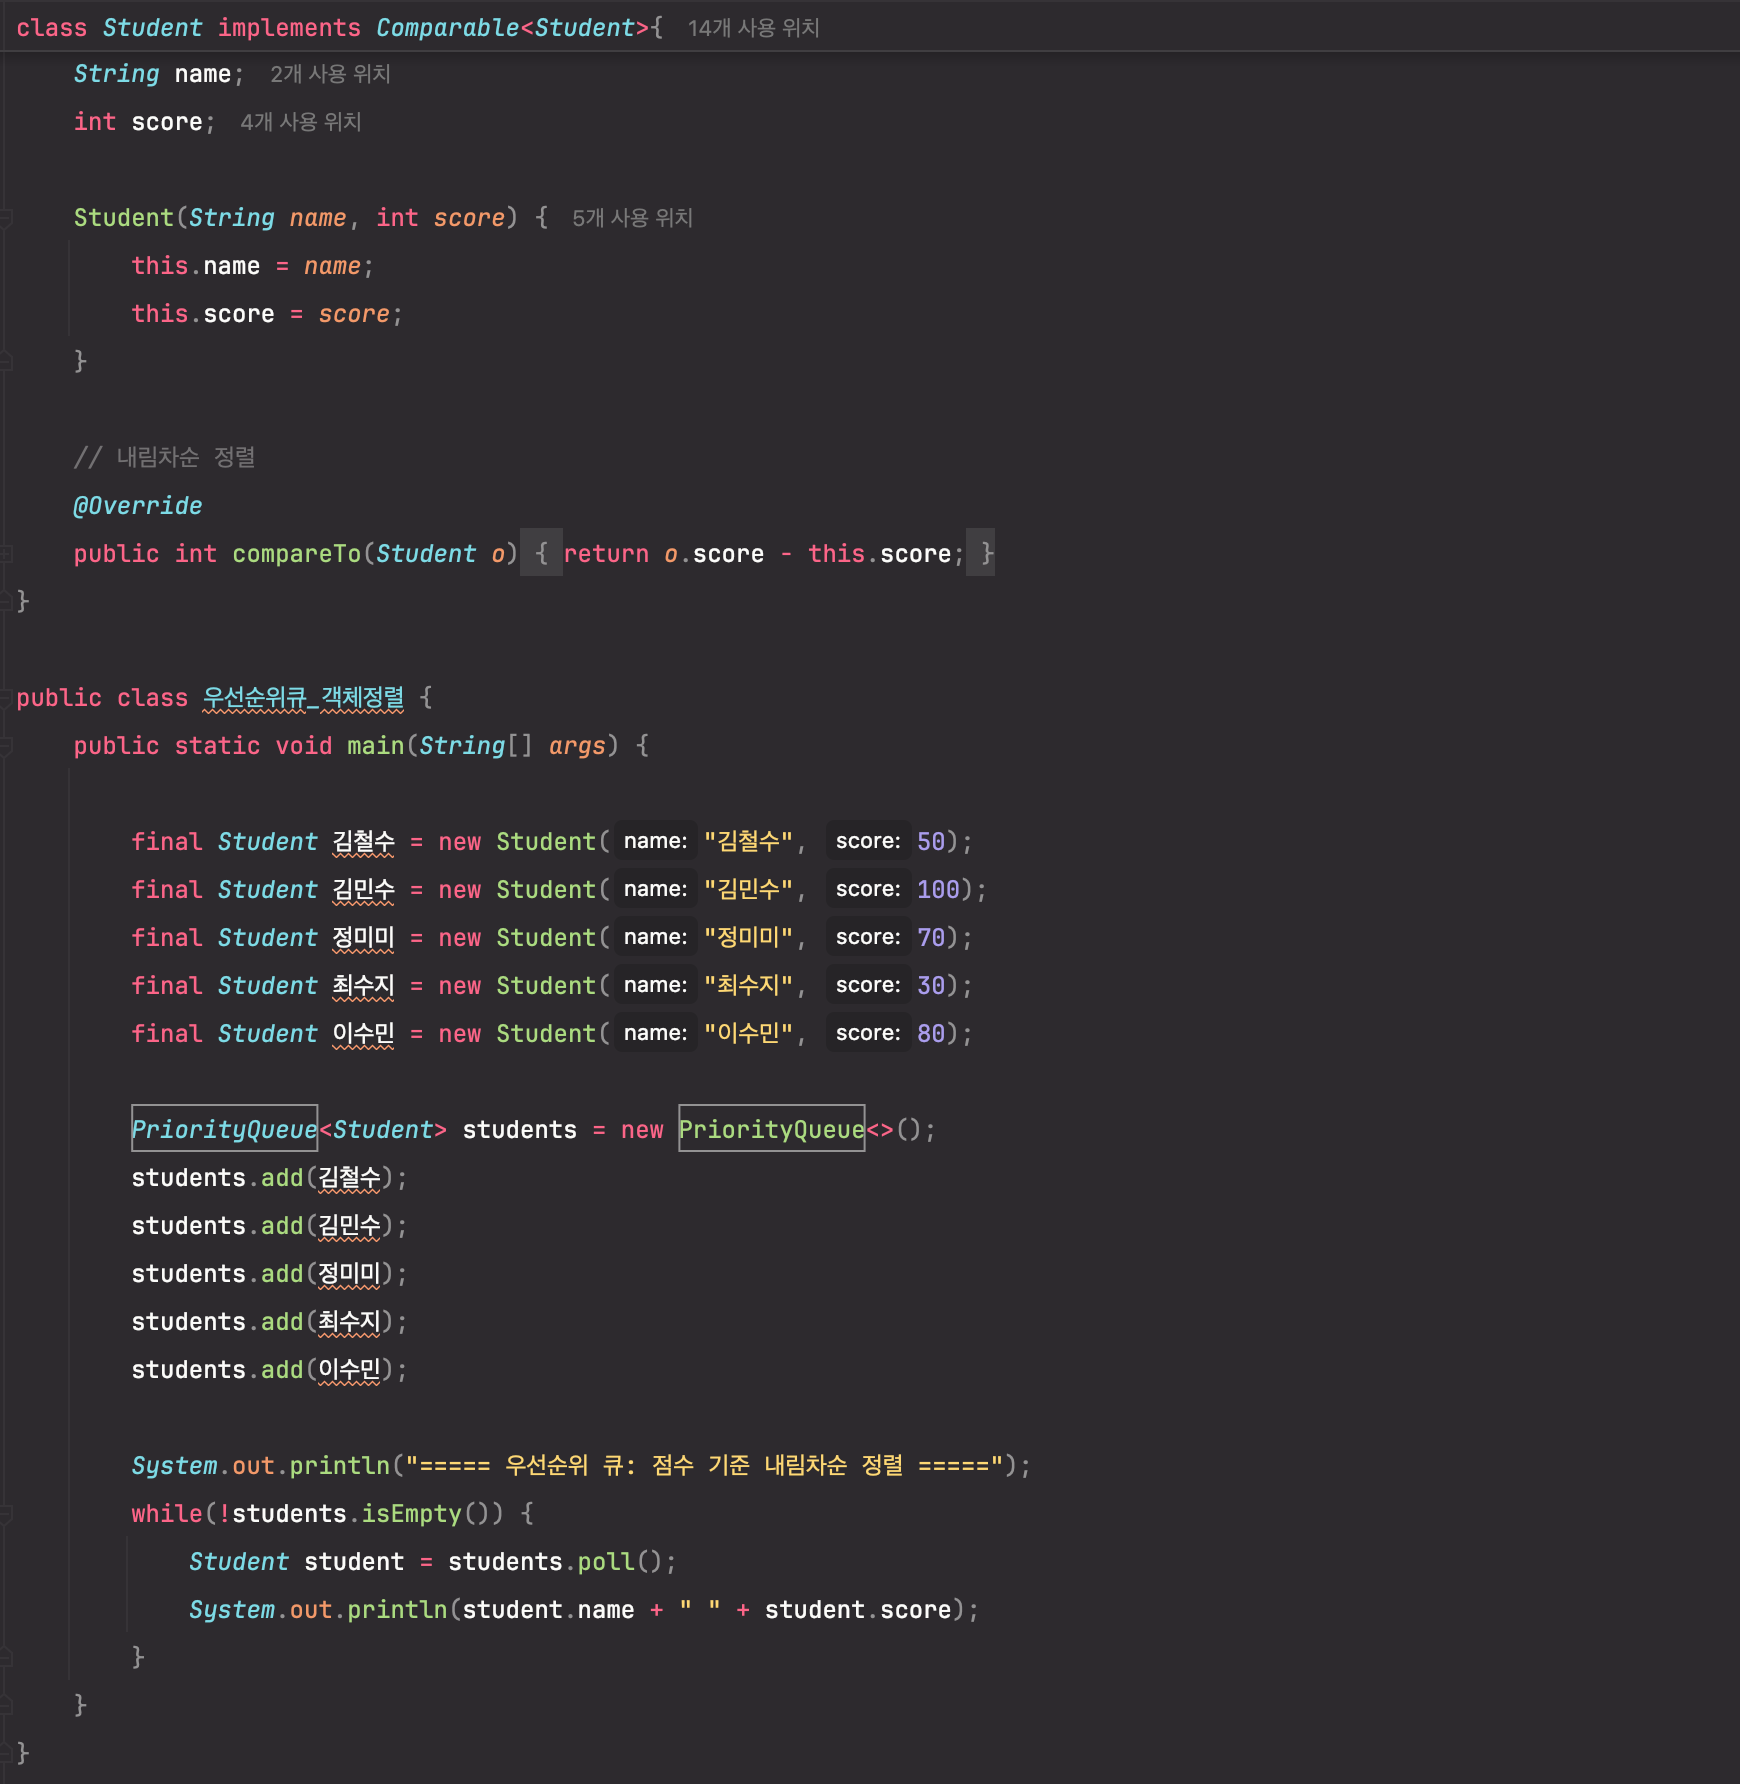Click the poll method call

point(606,1562)
